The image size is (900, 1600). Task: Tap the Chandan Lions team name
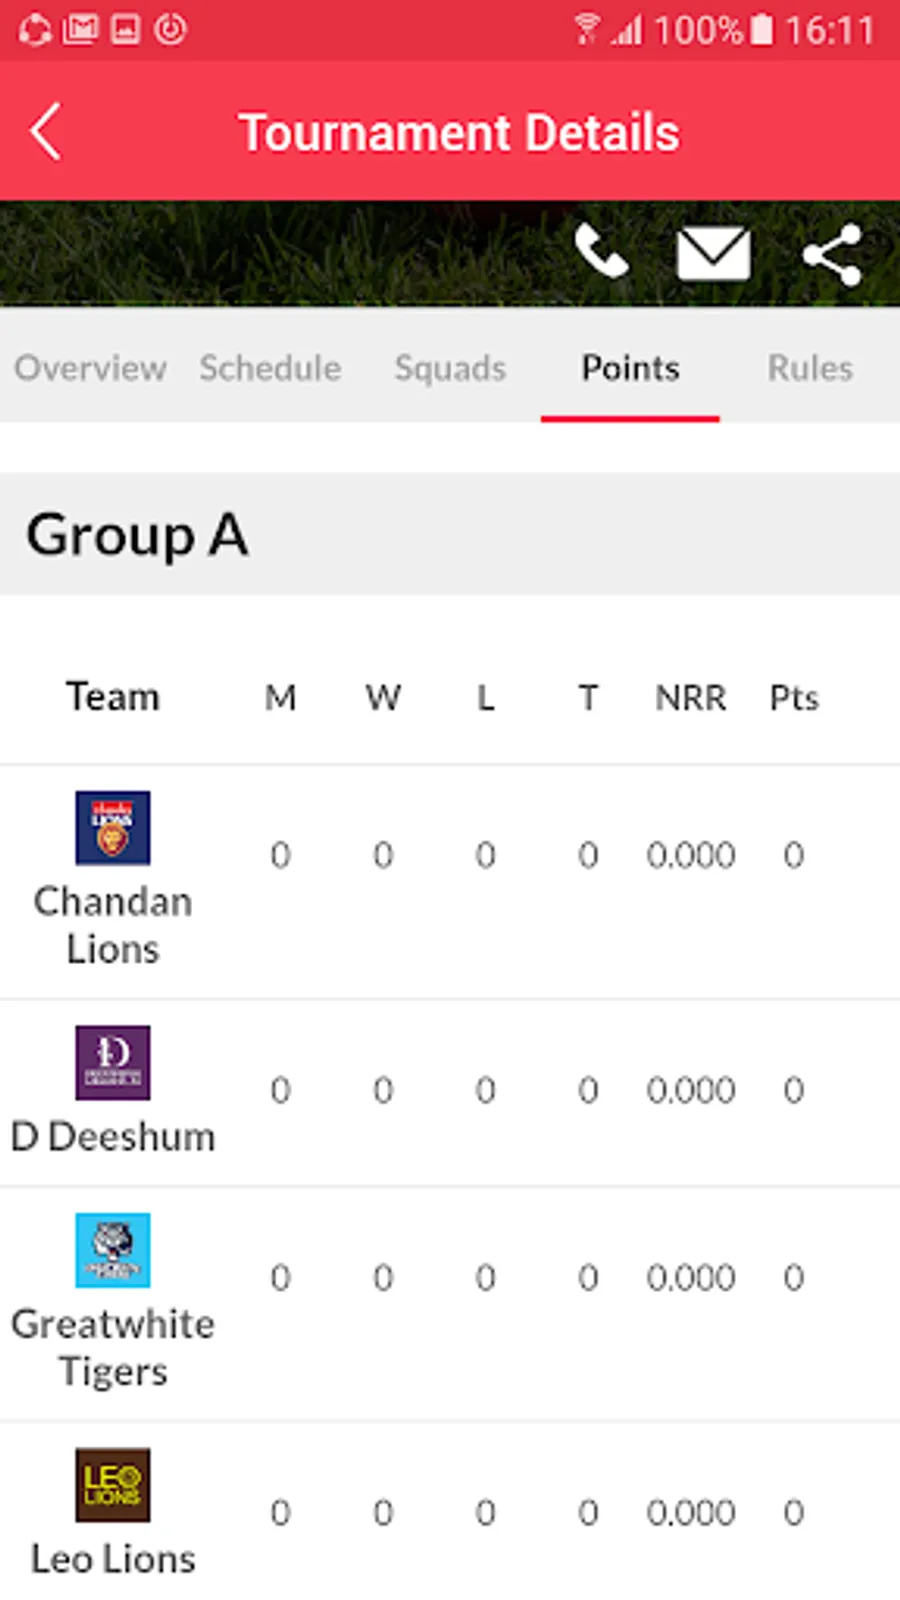(x=113, y=925)
